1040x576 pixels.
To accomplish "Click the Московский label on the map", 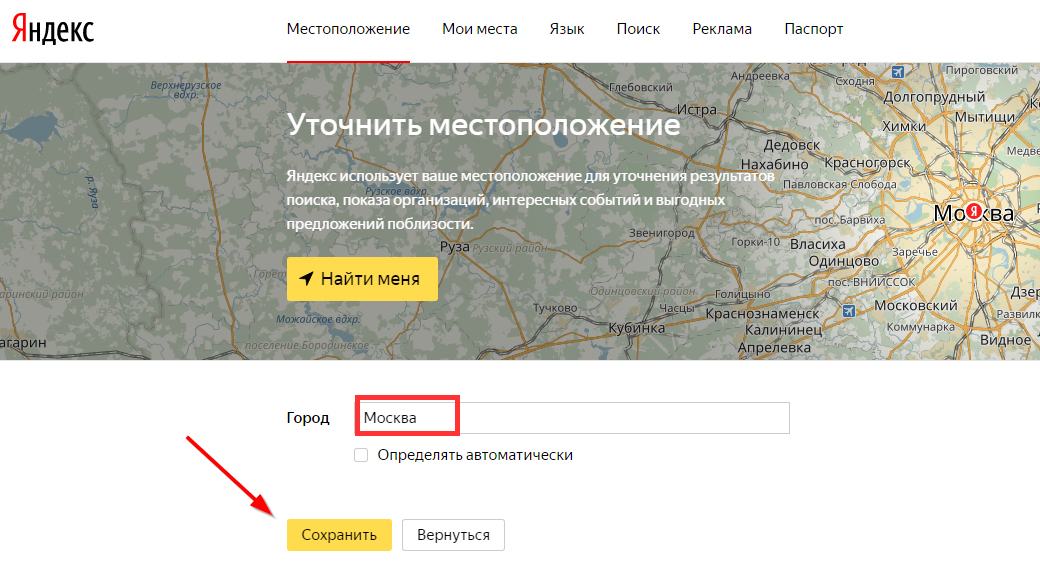I will (915, 305).
